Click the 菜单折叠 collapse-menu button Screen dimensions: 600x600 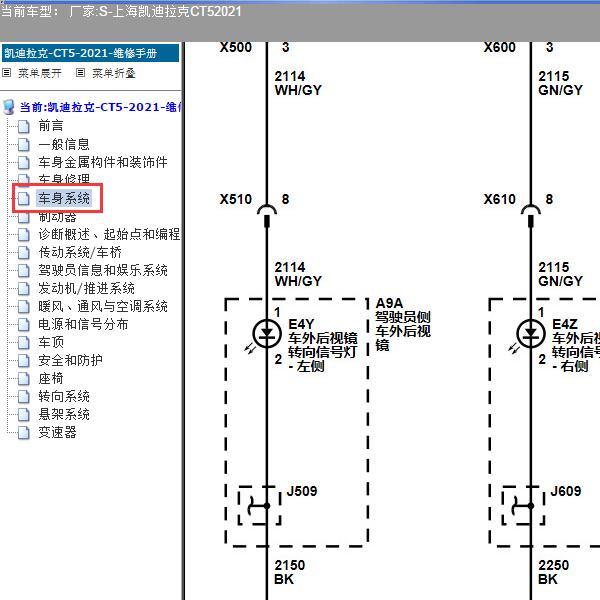point(114,73)
